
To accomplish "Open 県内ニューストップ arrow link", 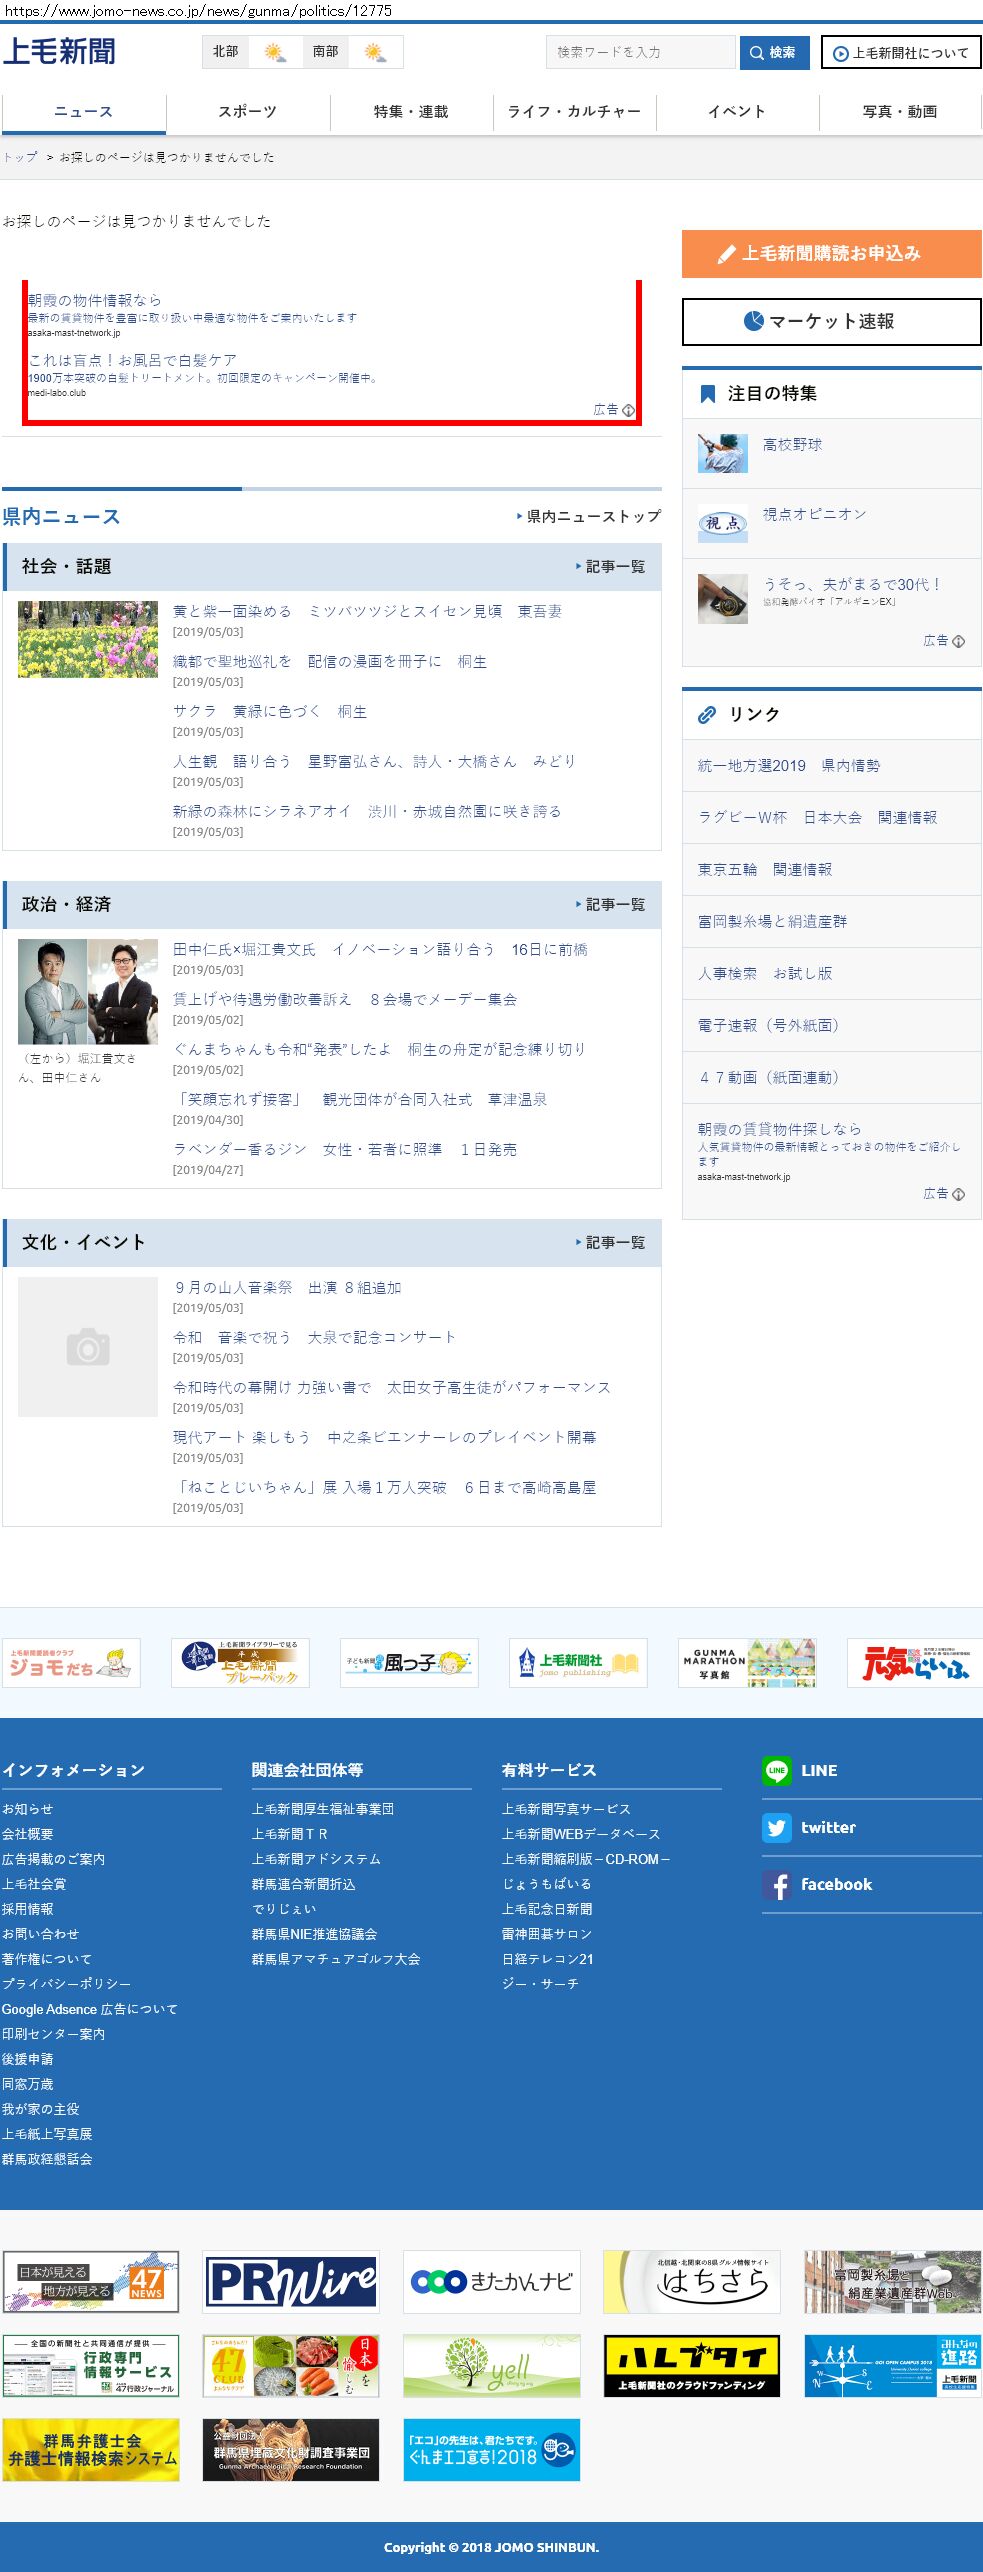I will pyautogui.click(x=589, y=516).
